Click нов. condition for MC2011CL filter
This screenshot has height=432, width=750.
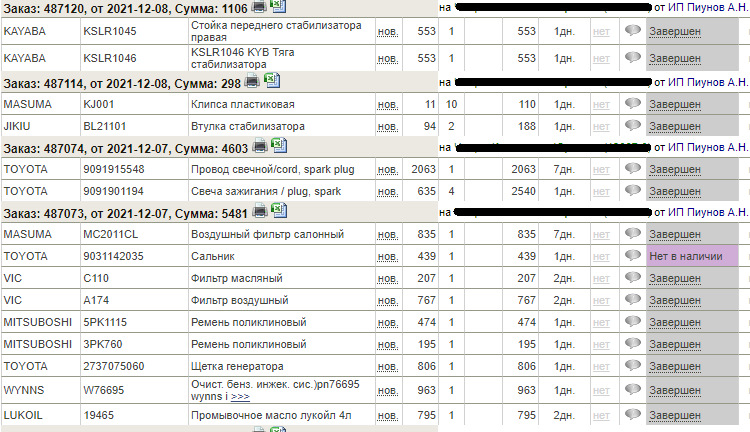tap(387, 234)
